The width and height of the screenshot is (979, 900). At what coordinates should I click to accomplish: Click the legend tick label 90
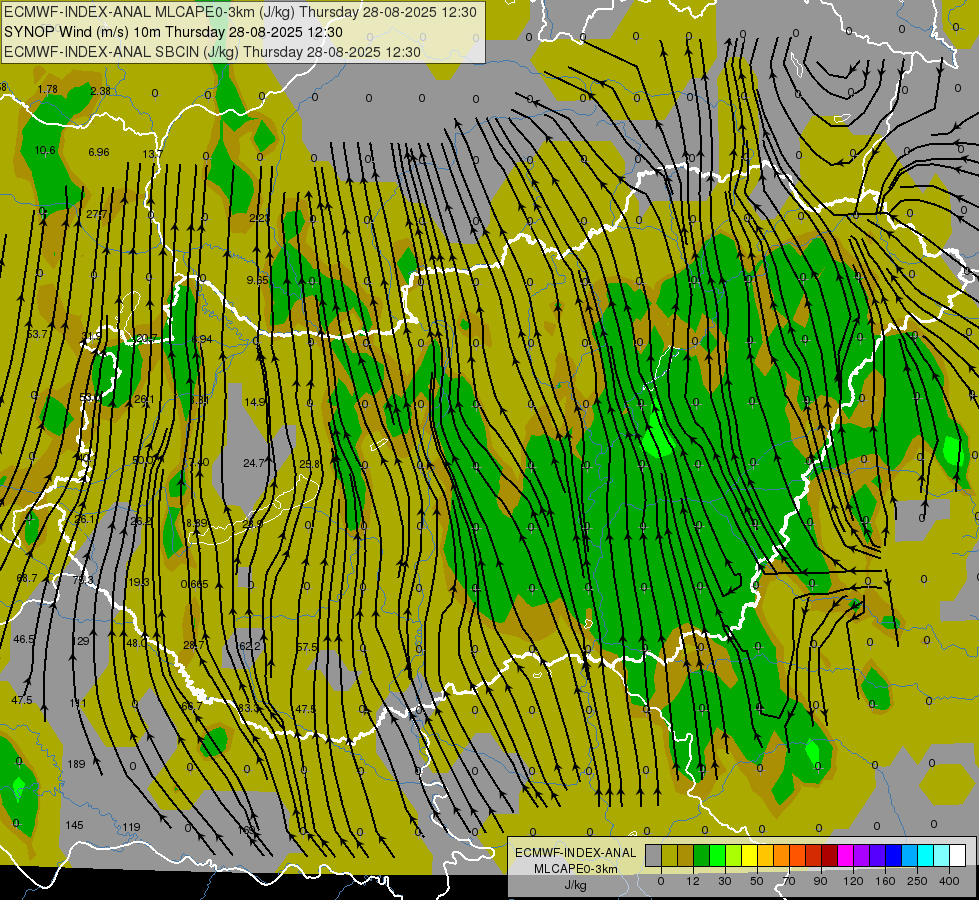[x=820, y=881]
